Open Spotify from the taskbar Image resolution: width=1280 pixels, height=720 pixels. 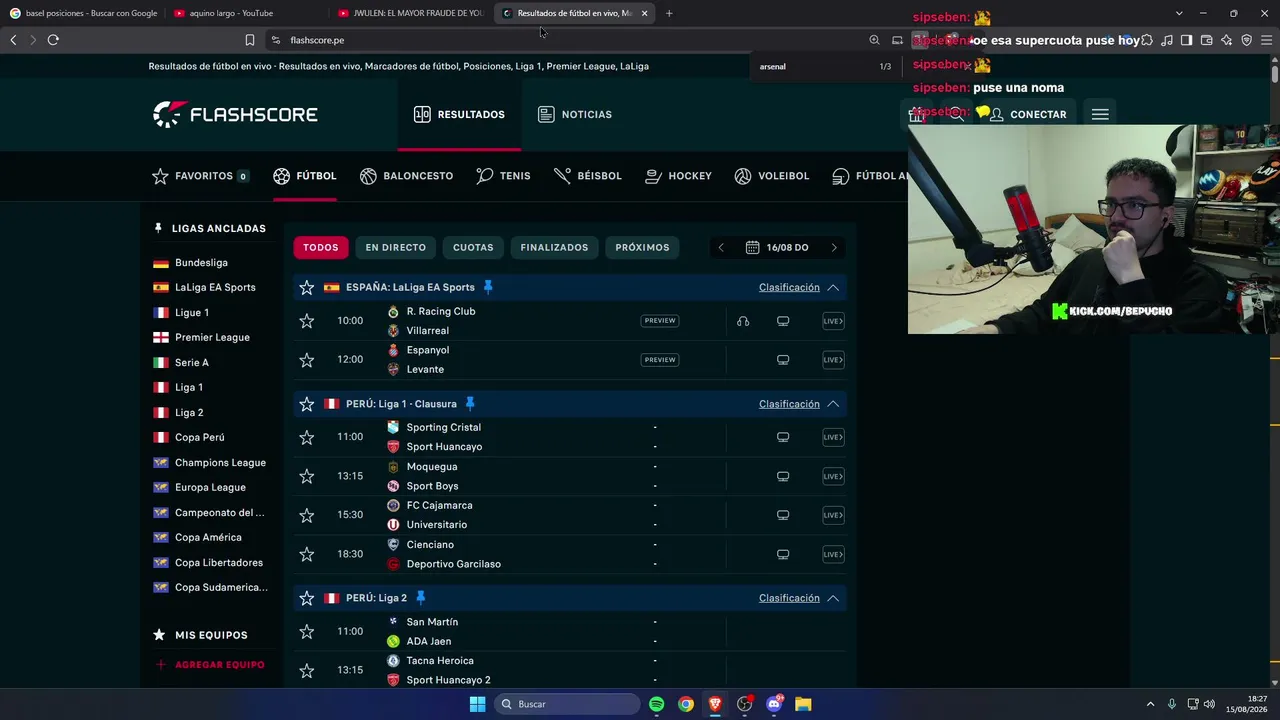click(656, 704)
